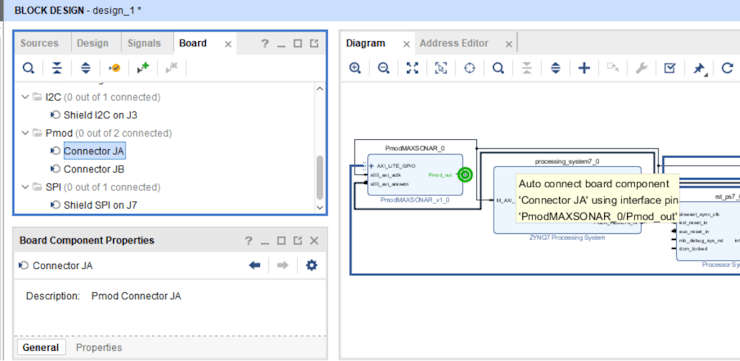Close the Diagram tab
This screenshot has width=740, height=361.
(406, 44)
